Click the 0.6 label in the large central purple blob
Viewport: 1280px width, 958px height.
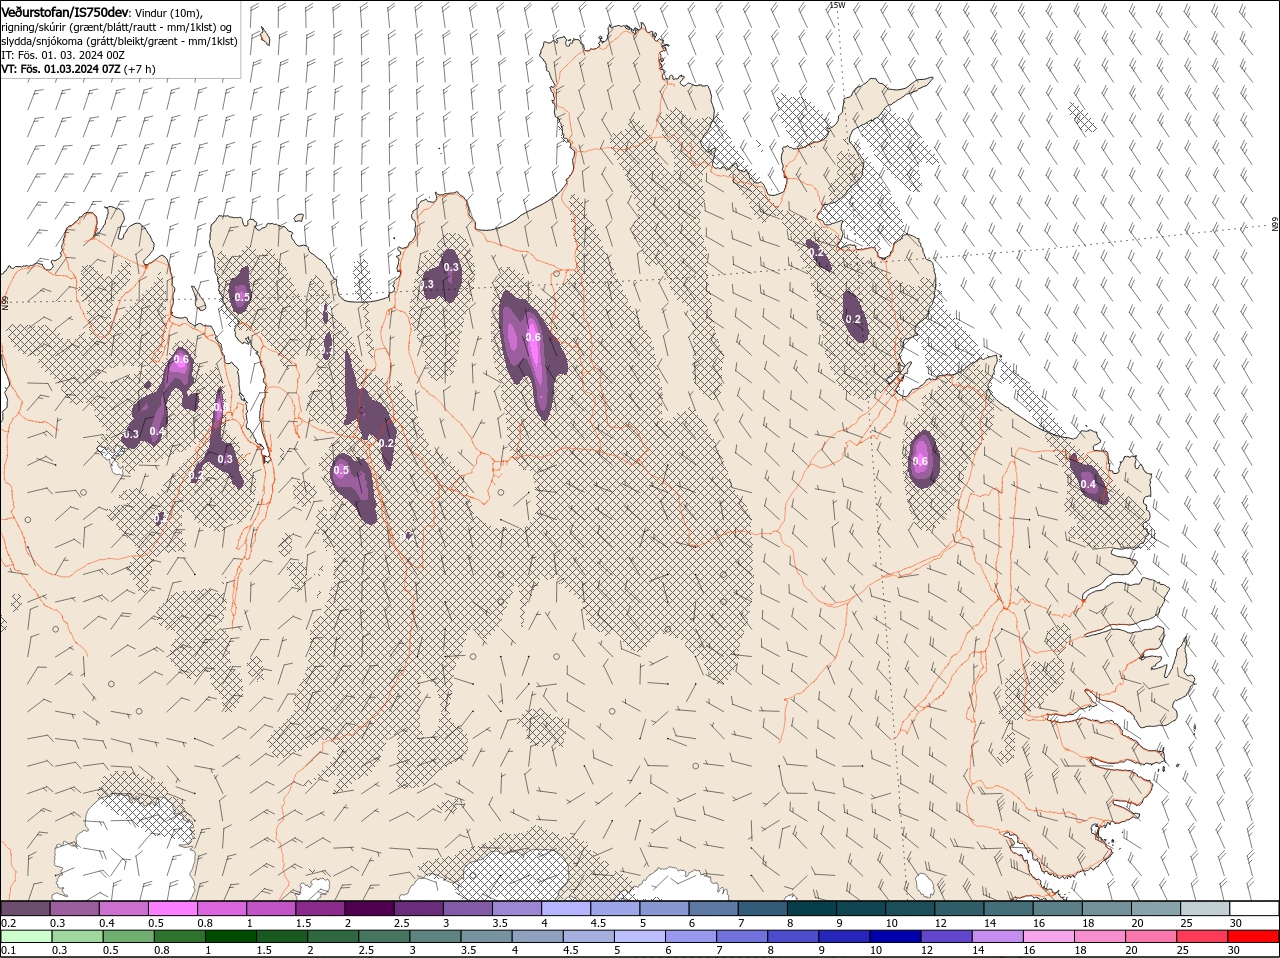click(533, 337)
